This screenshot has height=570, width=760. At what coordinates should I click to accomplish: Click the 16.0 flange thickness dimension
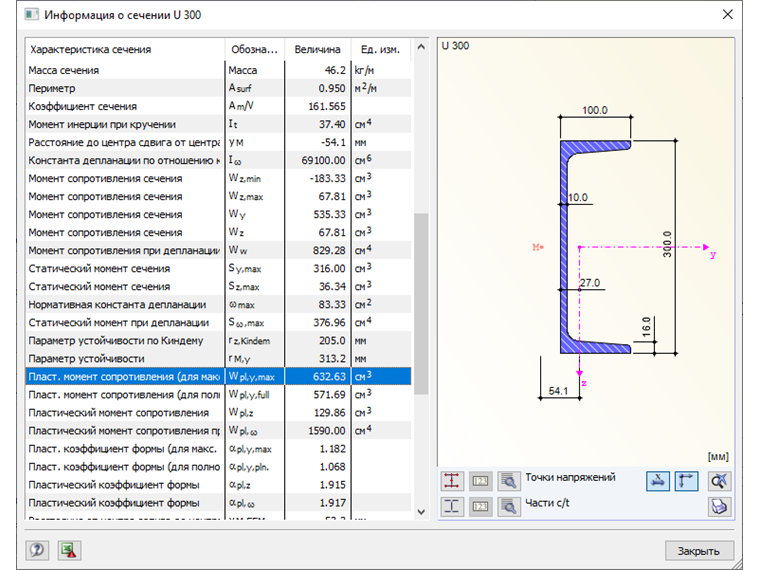(646, 327)
